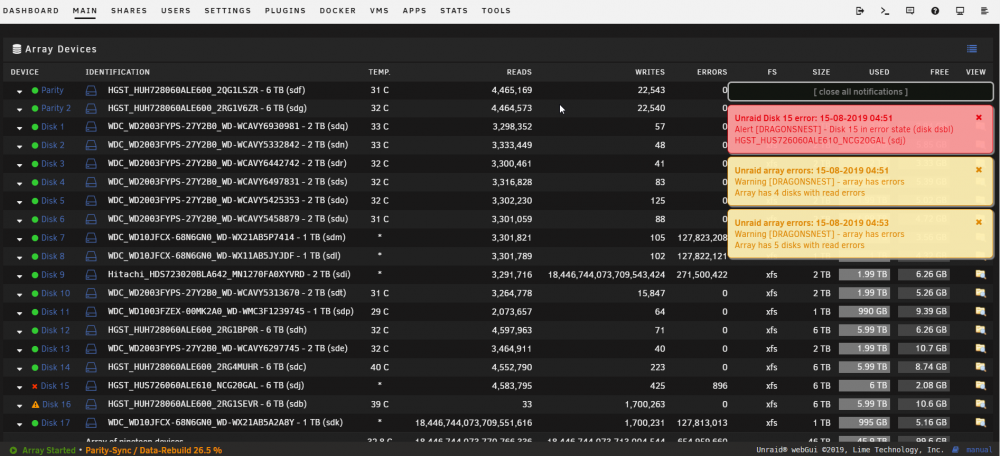1000x456 pixels.
Task: Switch to the Tools tab
Action: tap(496, 11)
